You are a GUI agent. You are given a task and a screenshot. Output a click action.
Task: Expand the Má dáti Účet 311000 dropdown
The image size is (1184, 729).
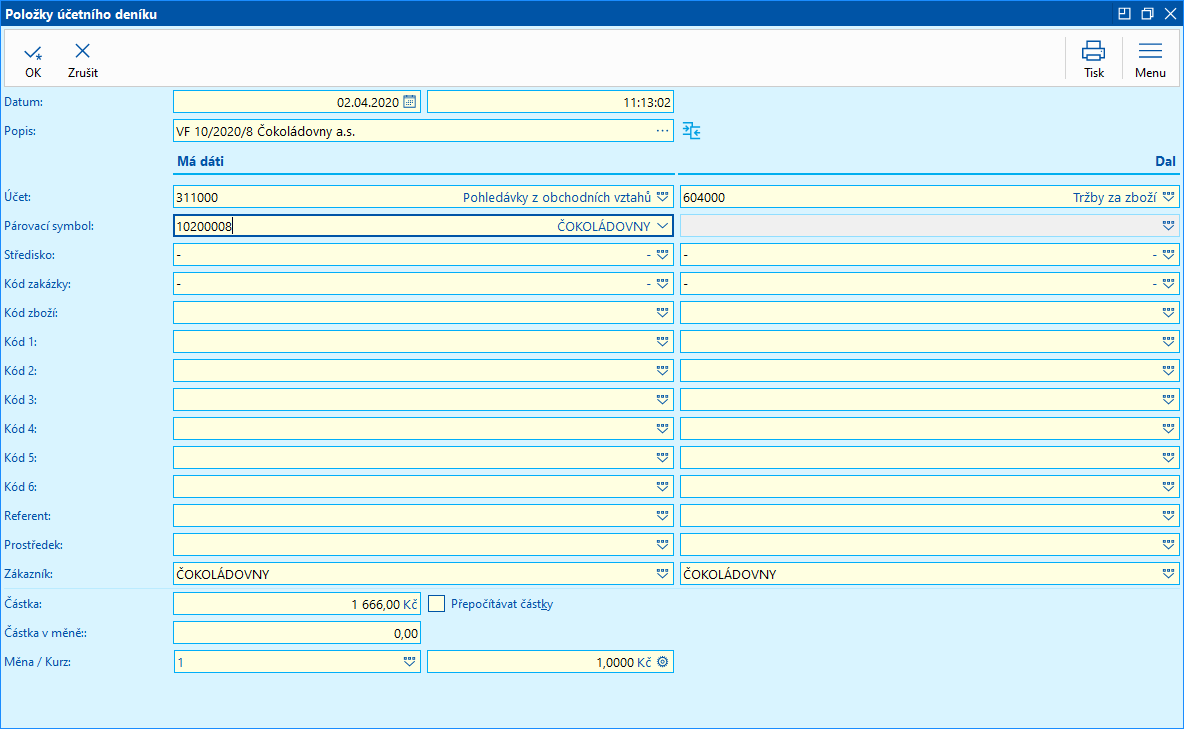(x=662, y=197)
